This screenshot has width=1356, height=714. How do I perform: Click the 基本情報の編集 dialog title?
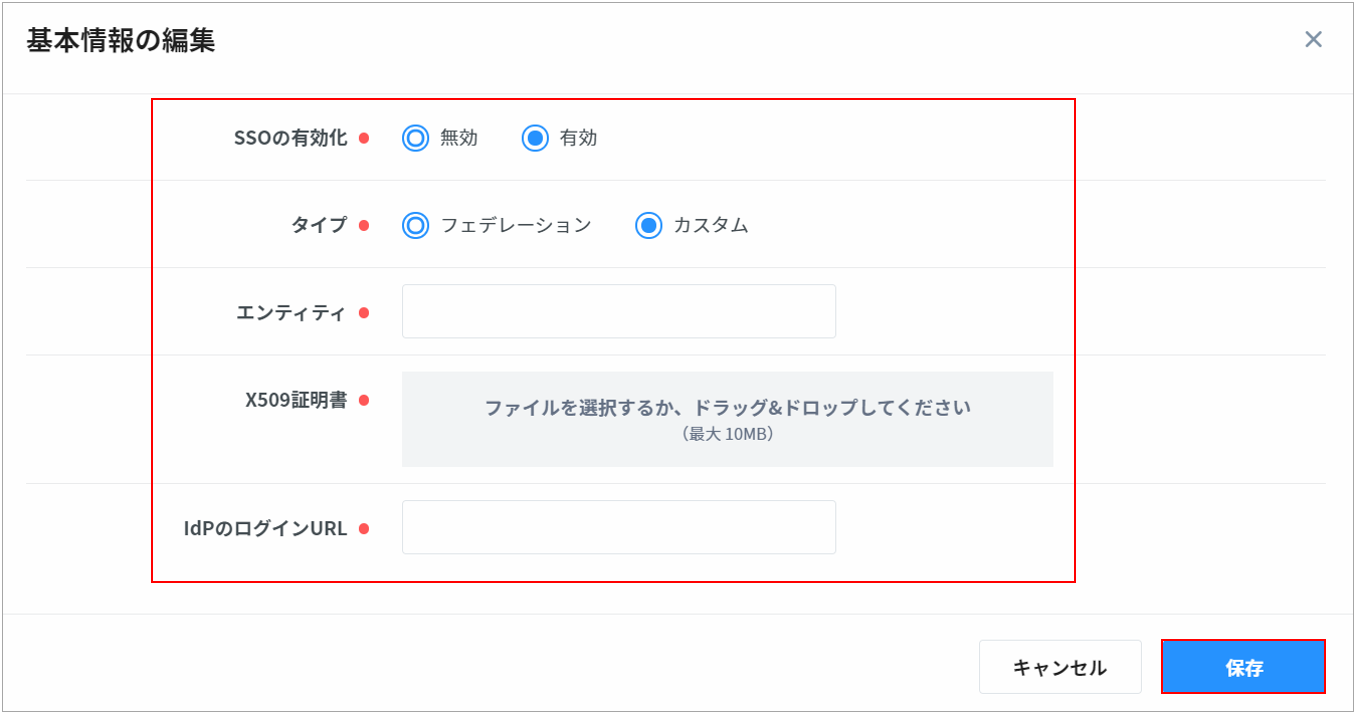tap(121, 40)
